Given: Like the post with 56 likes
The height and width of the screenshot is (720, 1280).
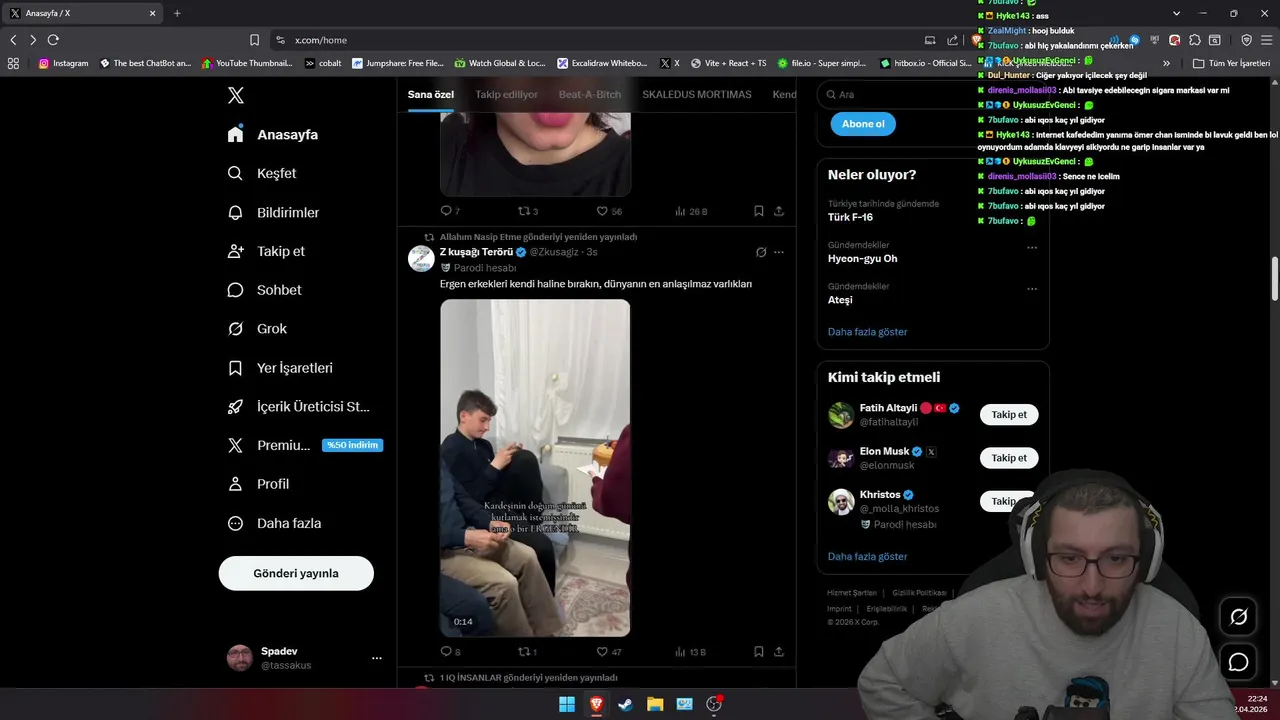Looking at the screenshot, I should [x=609, y=211].
